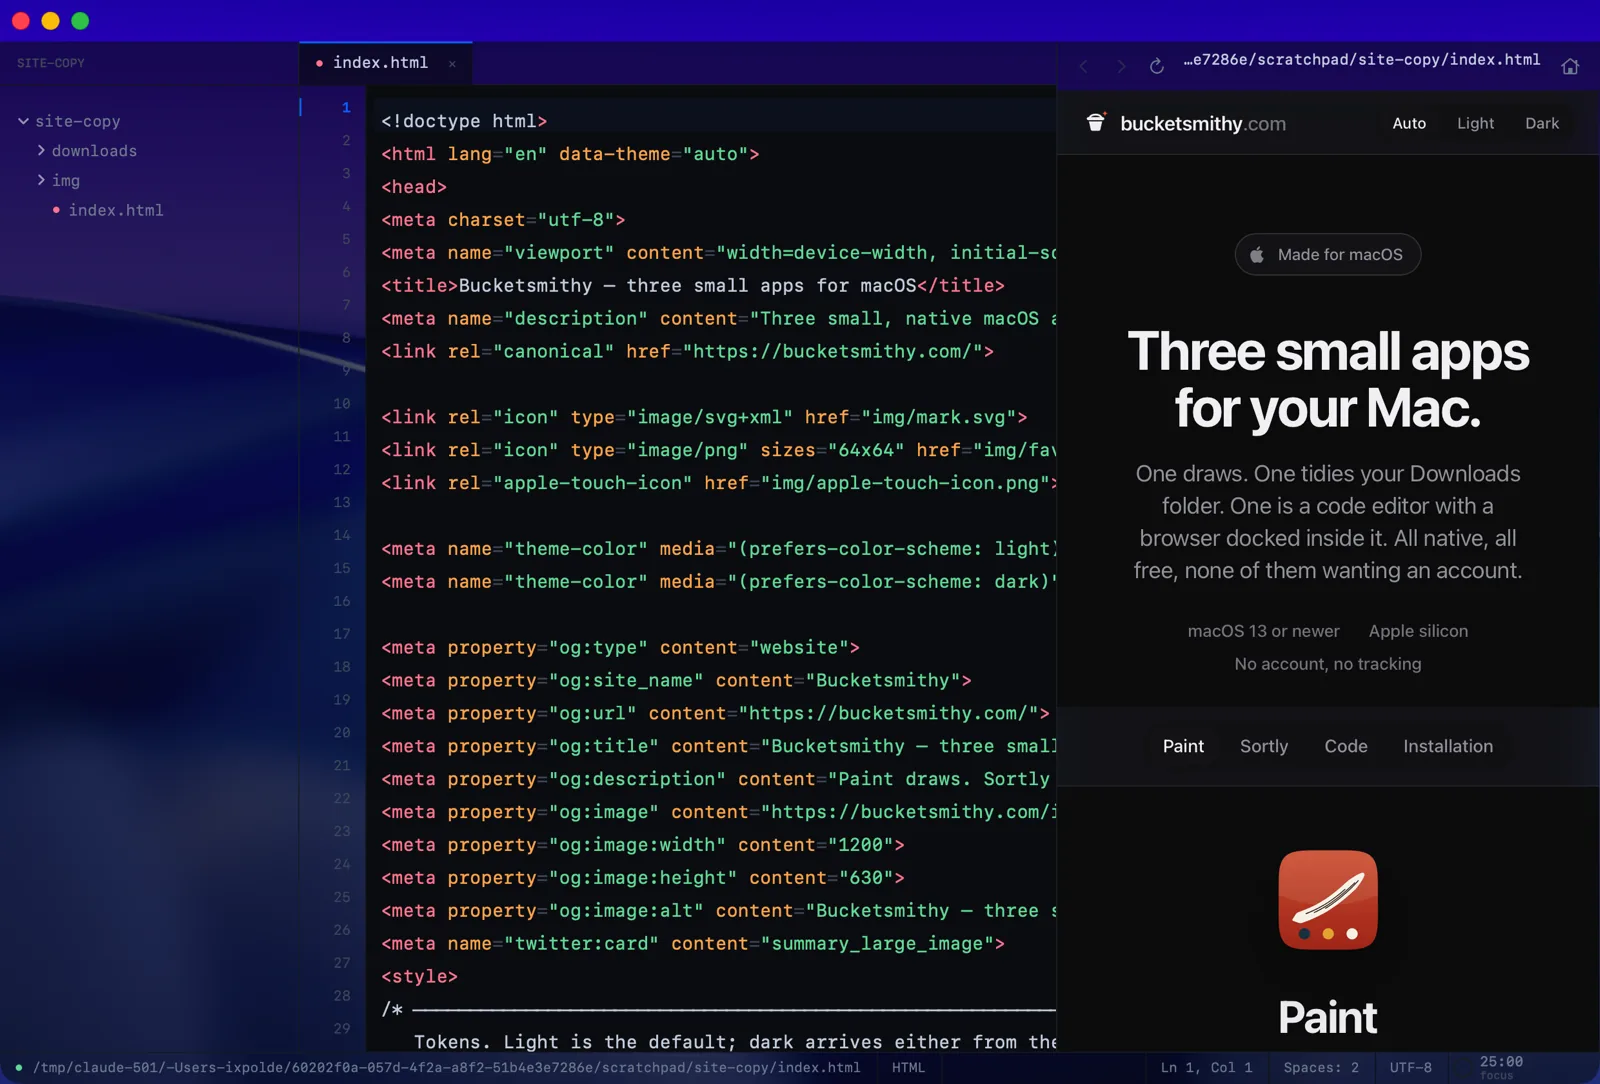Close the index.html editor tab
The width and height of the screenshot is (1600, 1084).
tap(452, 63)
